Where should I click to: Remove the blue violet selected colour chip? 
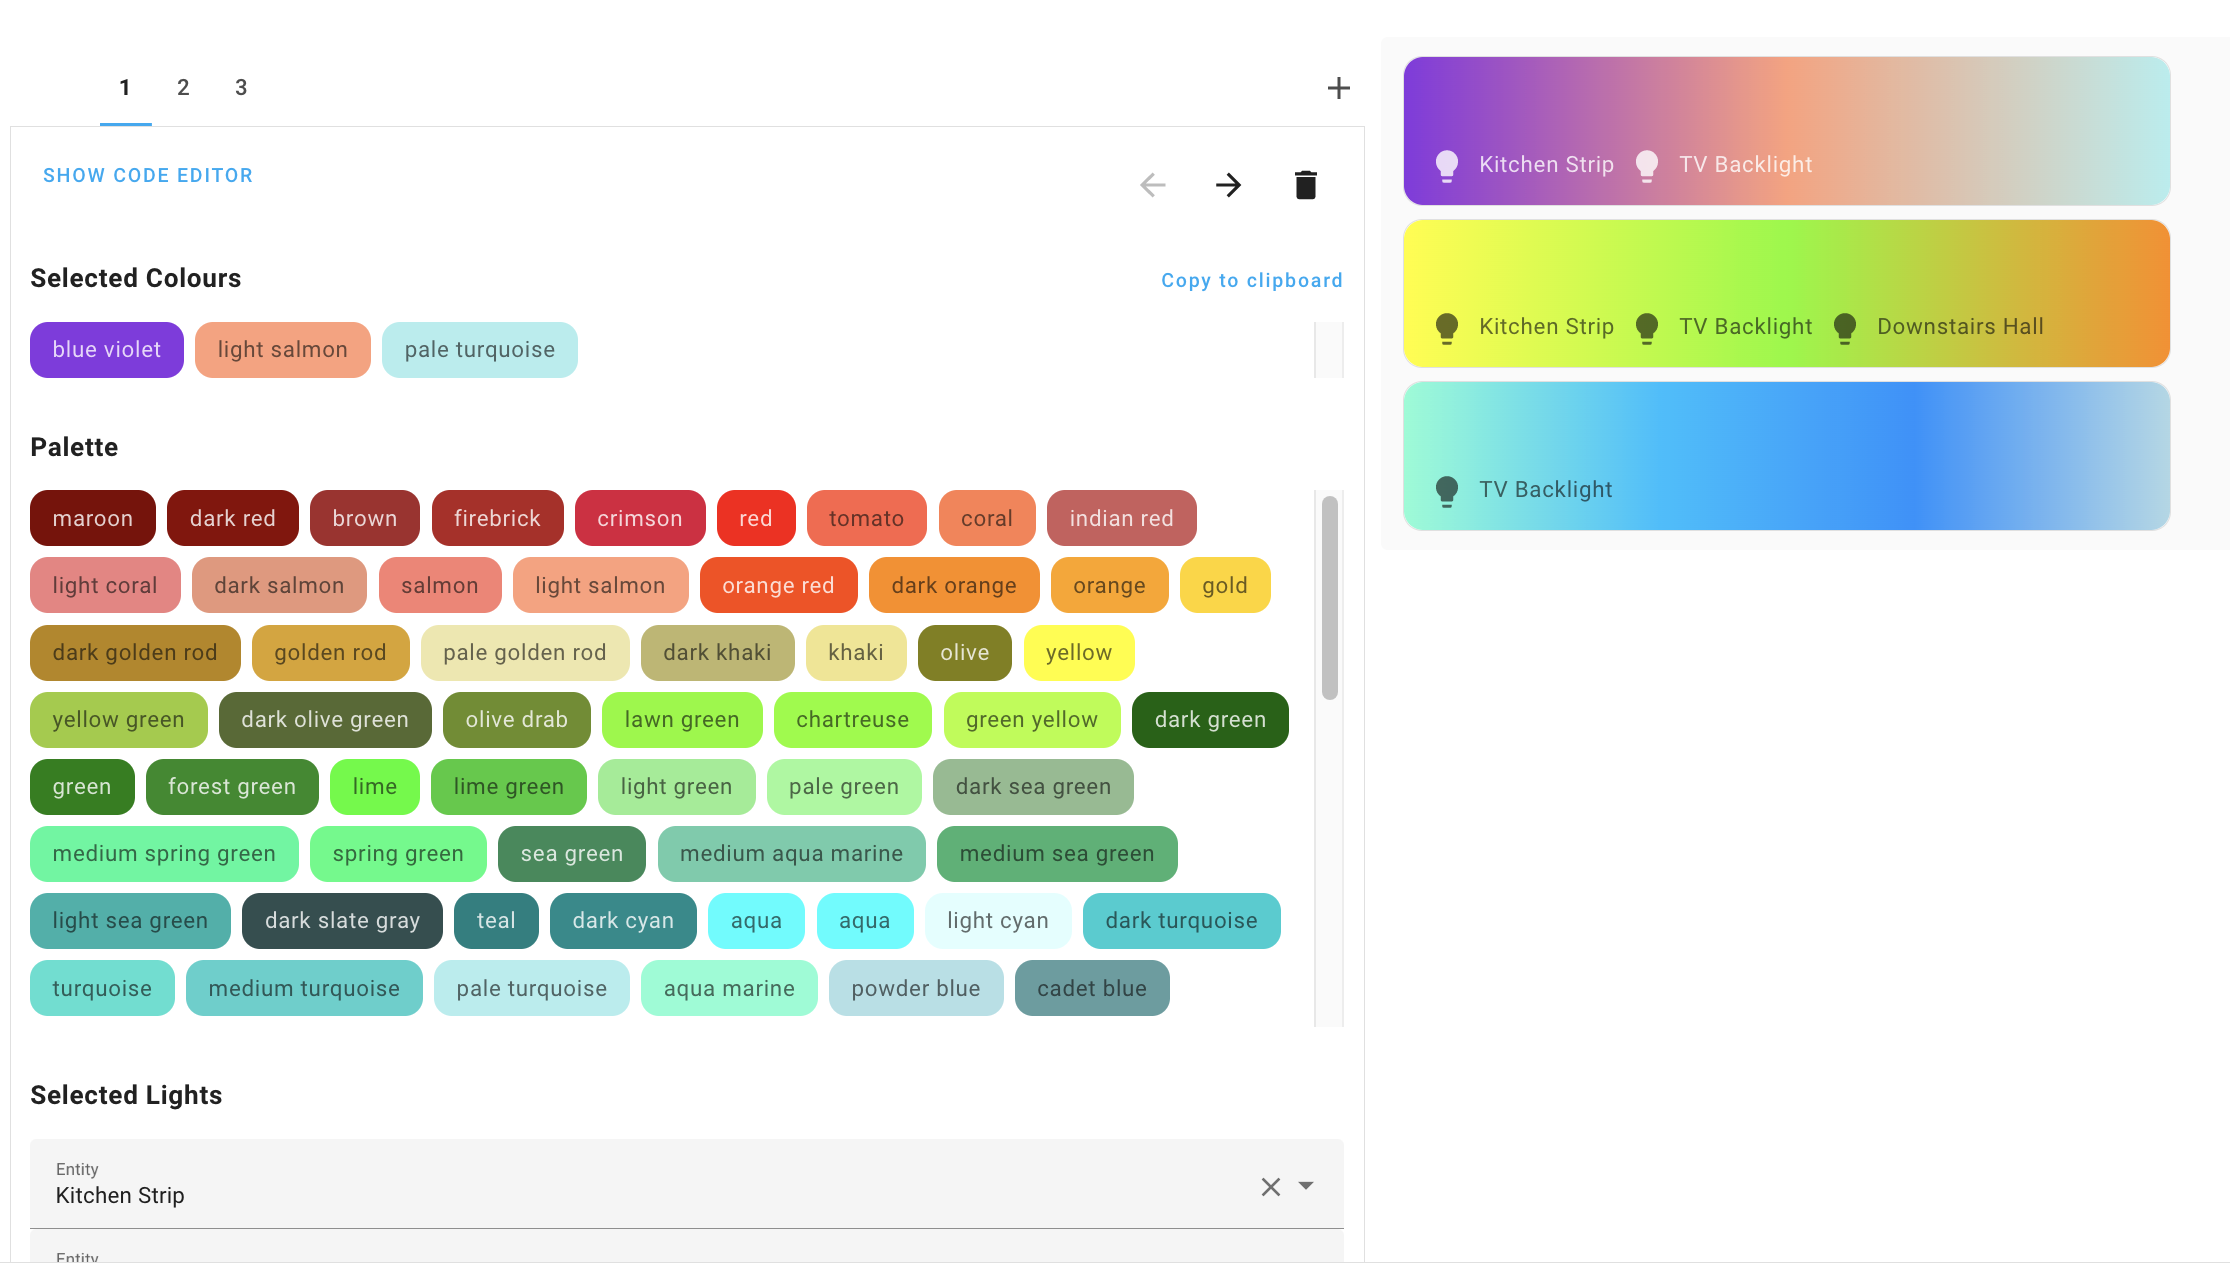pyautogui.click(x=106, y=350)
